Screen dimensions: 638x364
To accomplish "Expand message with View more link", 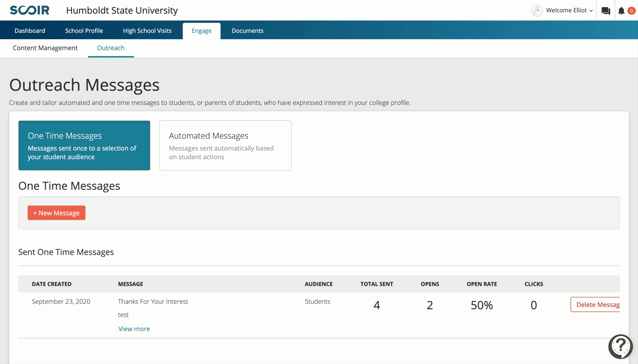I will (x=134, y=329).
